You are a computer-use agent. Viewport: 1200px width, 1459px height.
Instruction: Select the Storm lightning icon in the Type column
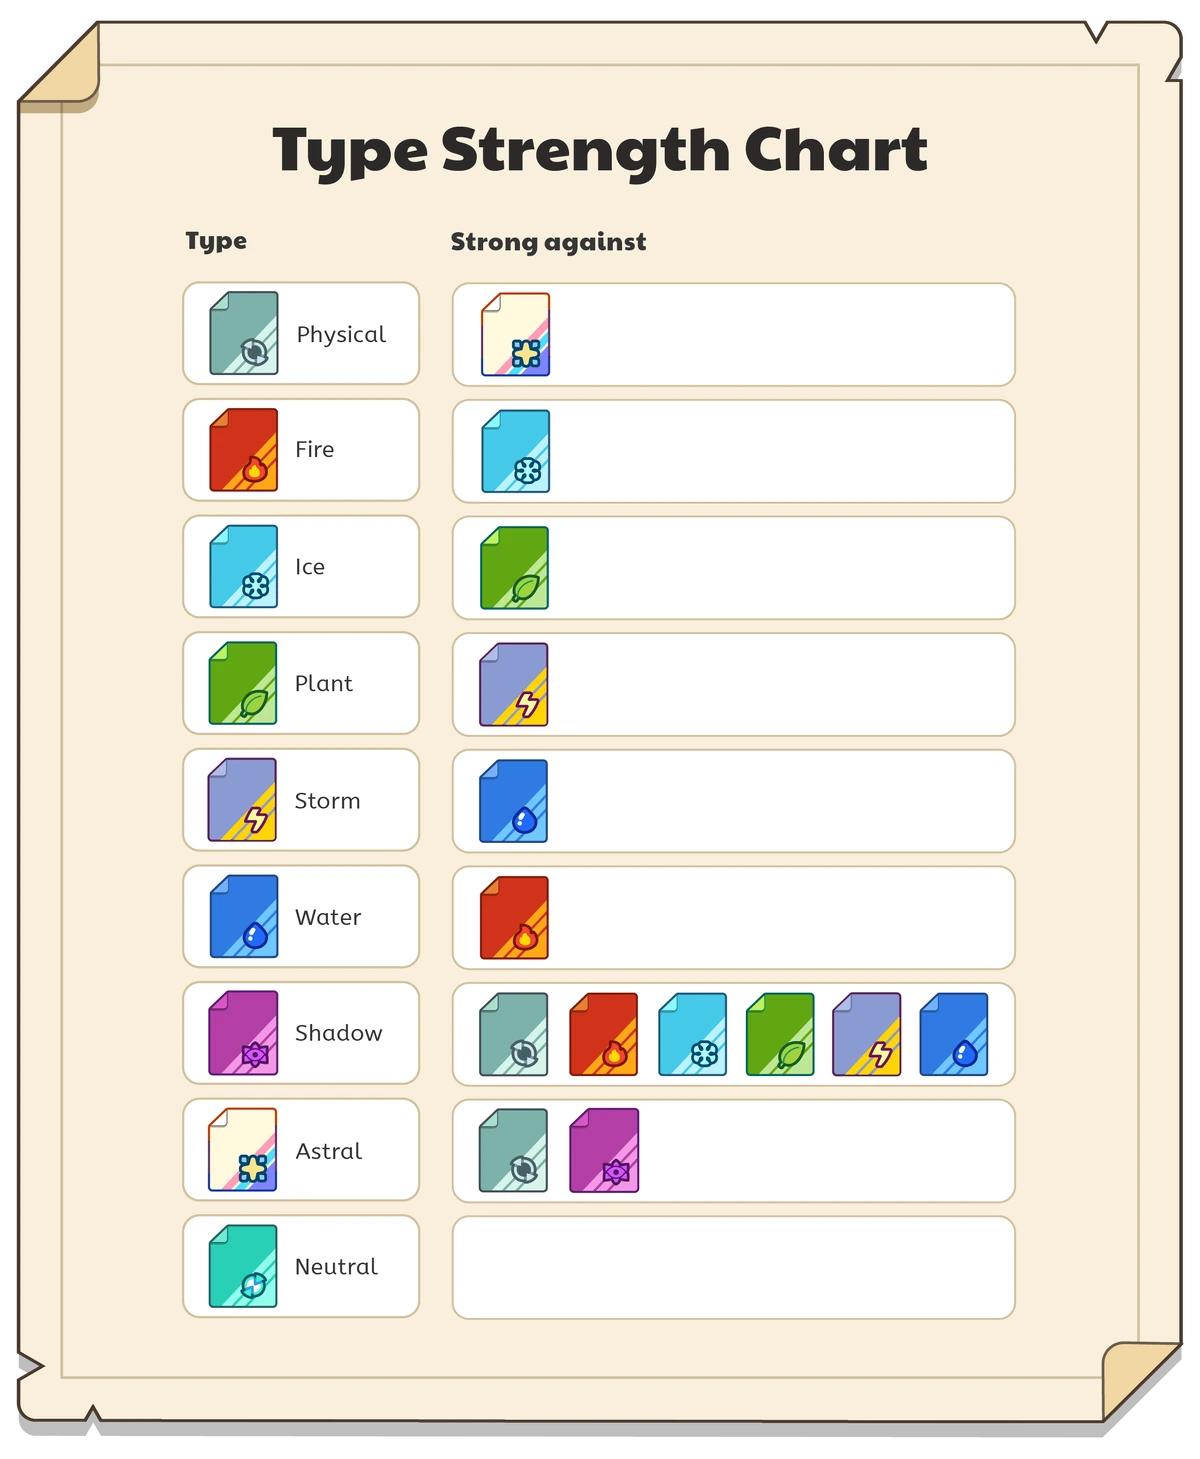click(x=243, y=800)
